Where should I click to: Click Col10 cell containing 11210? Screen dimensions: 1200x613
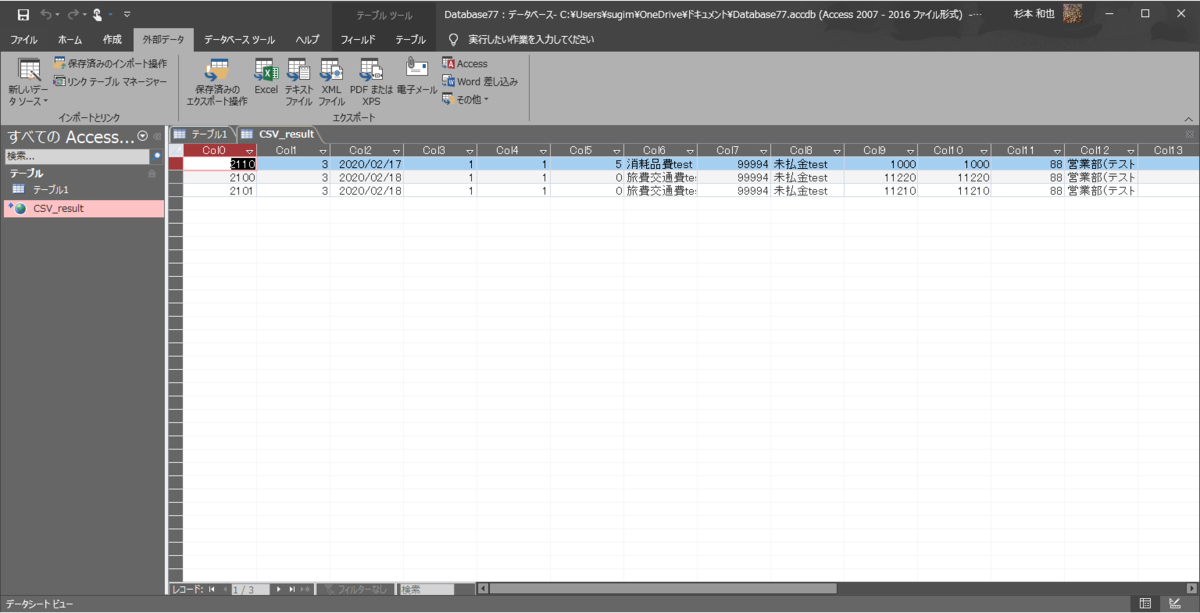[x=955, y=190]
